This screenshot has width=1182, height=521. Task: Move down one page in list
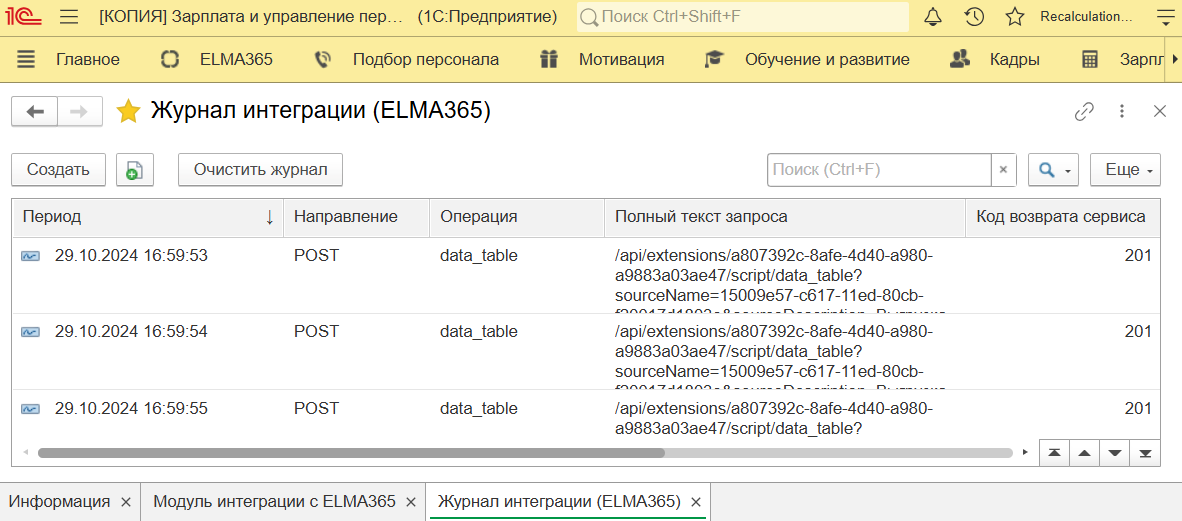click(x=1115, y=453)
